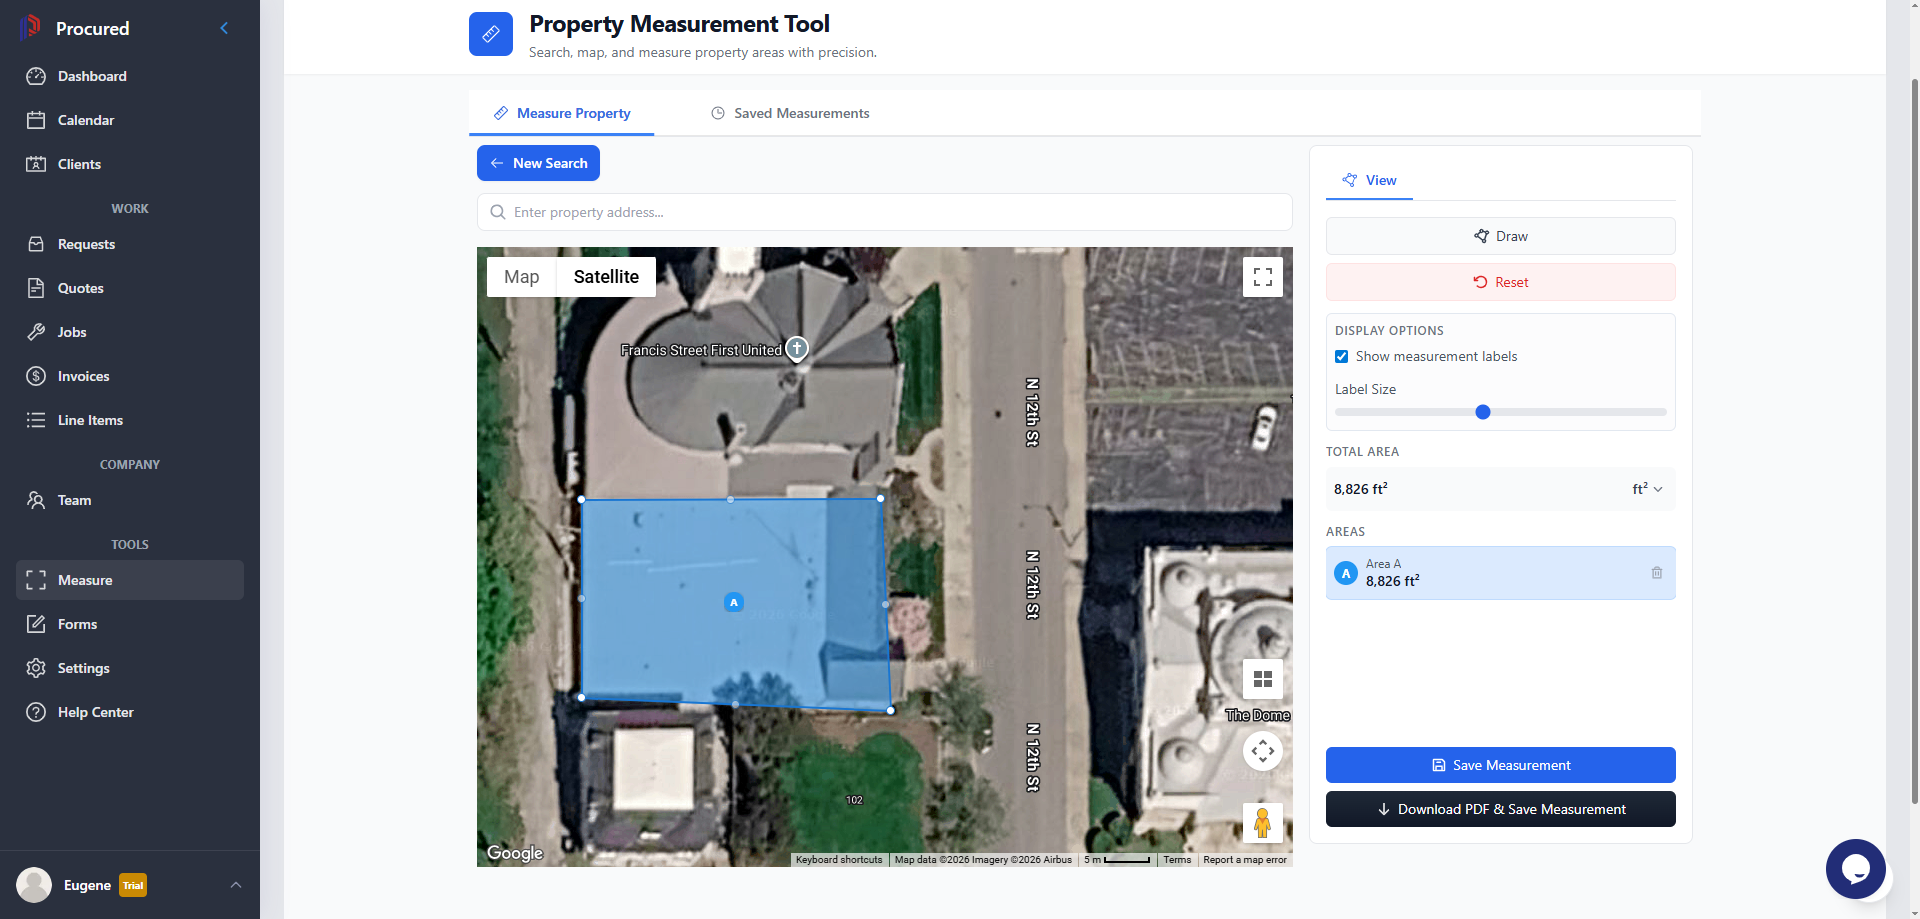Click the Area A marker on map
Image resolution: width=1920 pixels, height=919 pixels.
click(x=734, y=602)
